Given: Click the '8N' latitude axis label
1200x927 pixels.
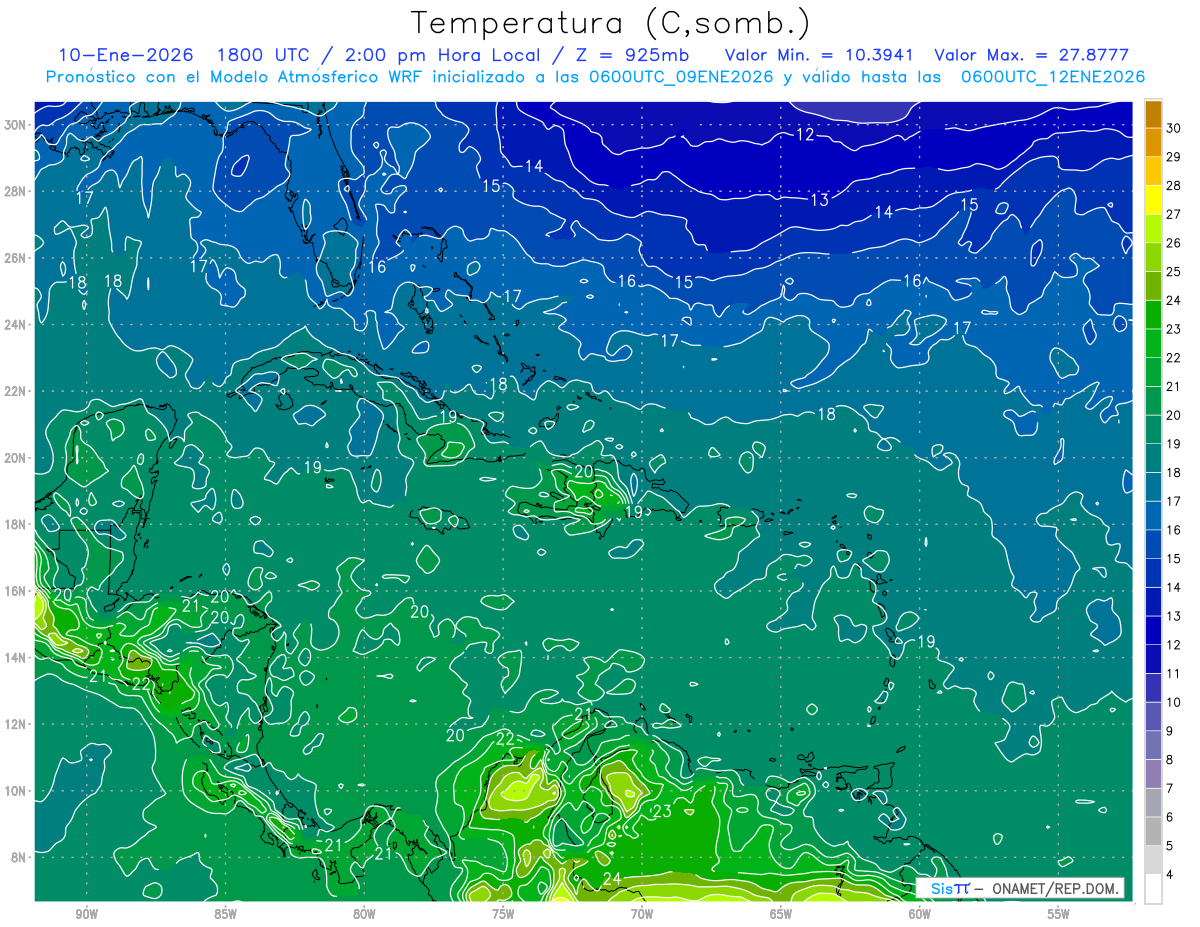Looking at the screenshot, I should pyautogui.click(x=20, y=857).
